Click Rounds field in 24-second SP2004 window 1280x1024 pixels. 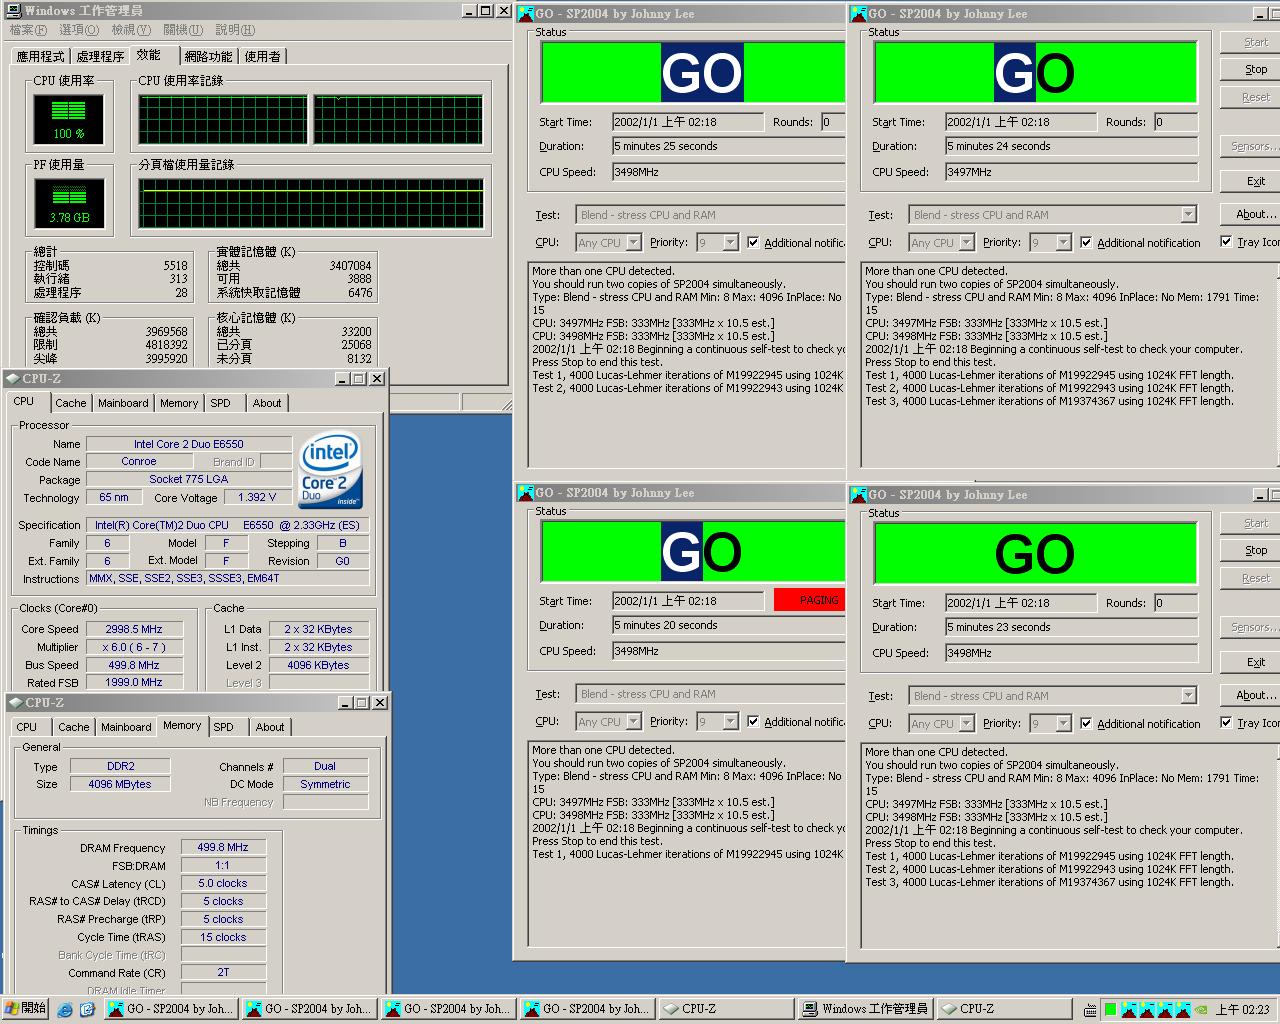click(1175, 122)
